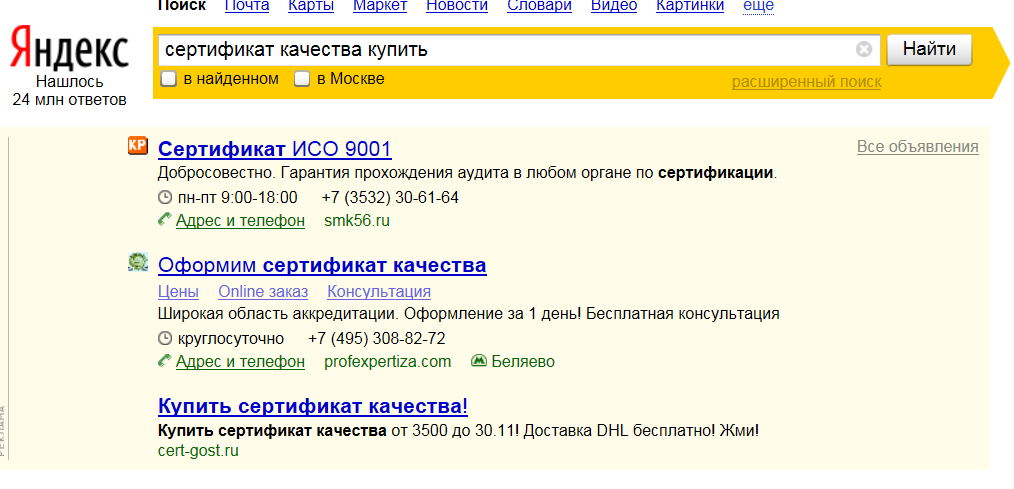Click the smk56.ru domain link
The height and width of the screenshot is (489, 1014).
point(357,221)
